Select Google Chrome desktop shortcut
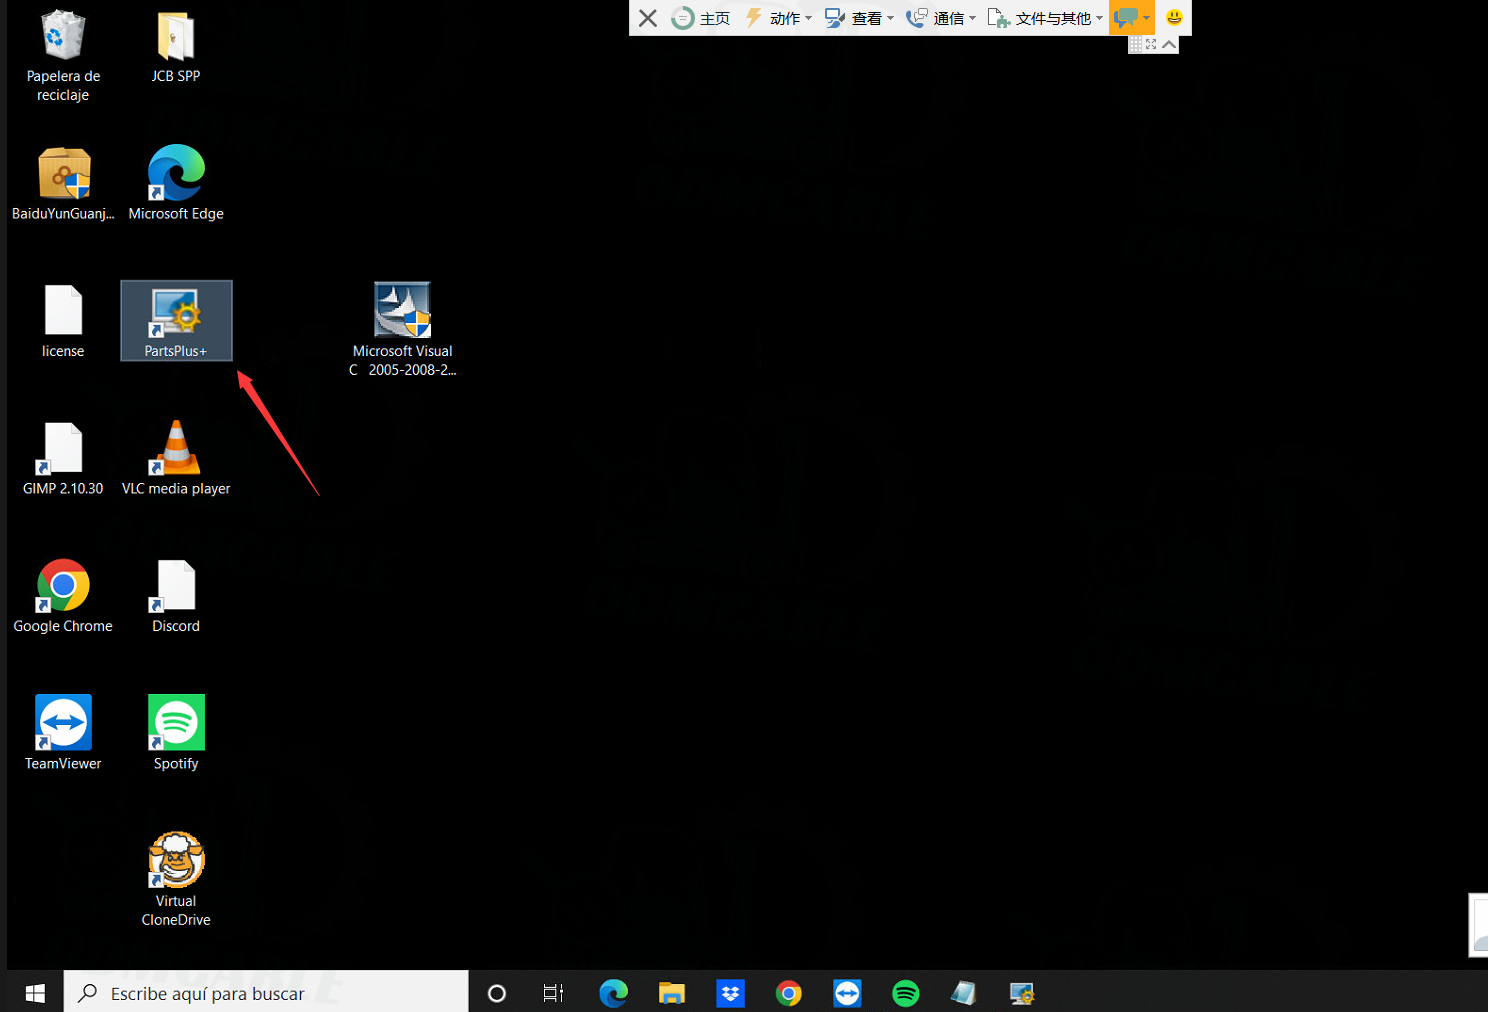Image resolution: width=1488 pixels, height=1012 pixels. pos(63,596)
